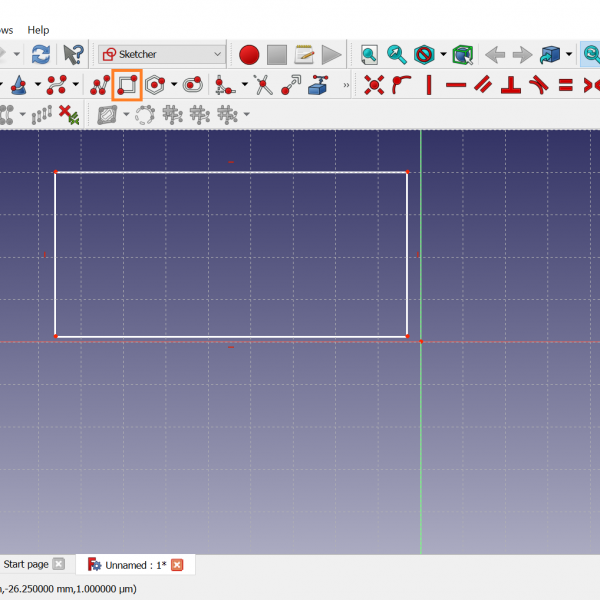Screen dimensions: 600x600
Task: Apply the Vertical constraint
Action: click(x=429, y=85)
